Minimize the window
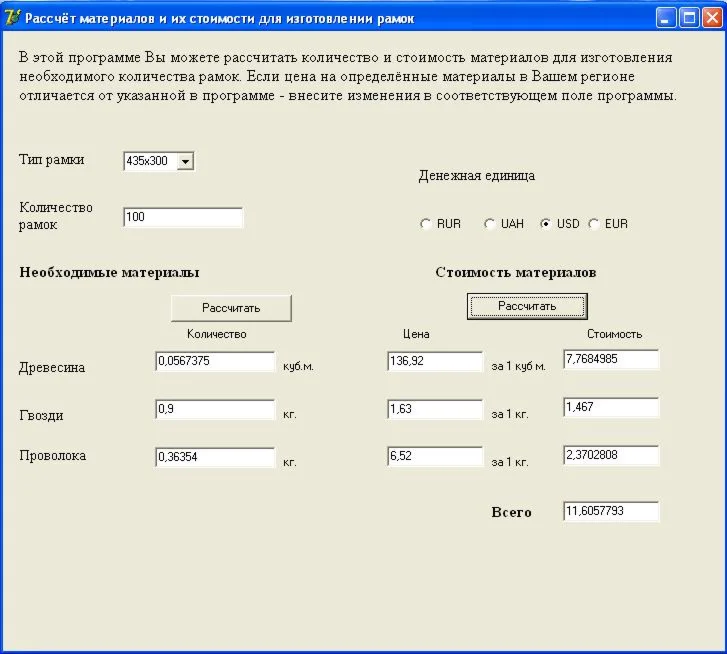Screen dimensions: 727x654 (666, 18)
